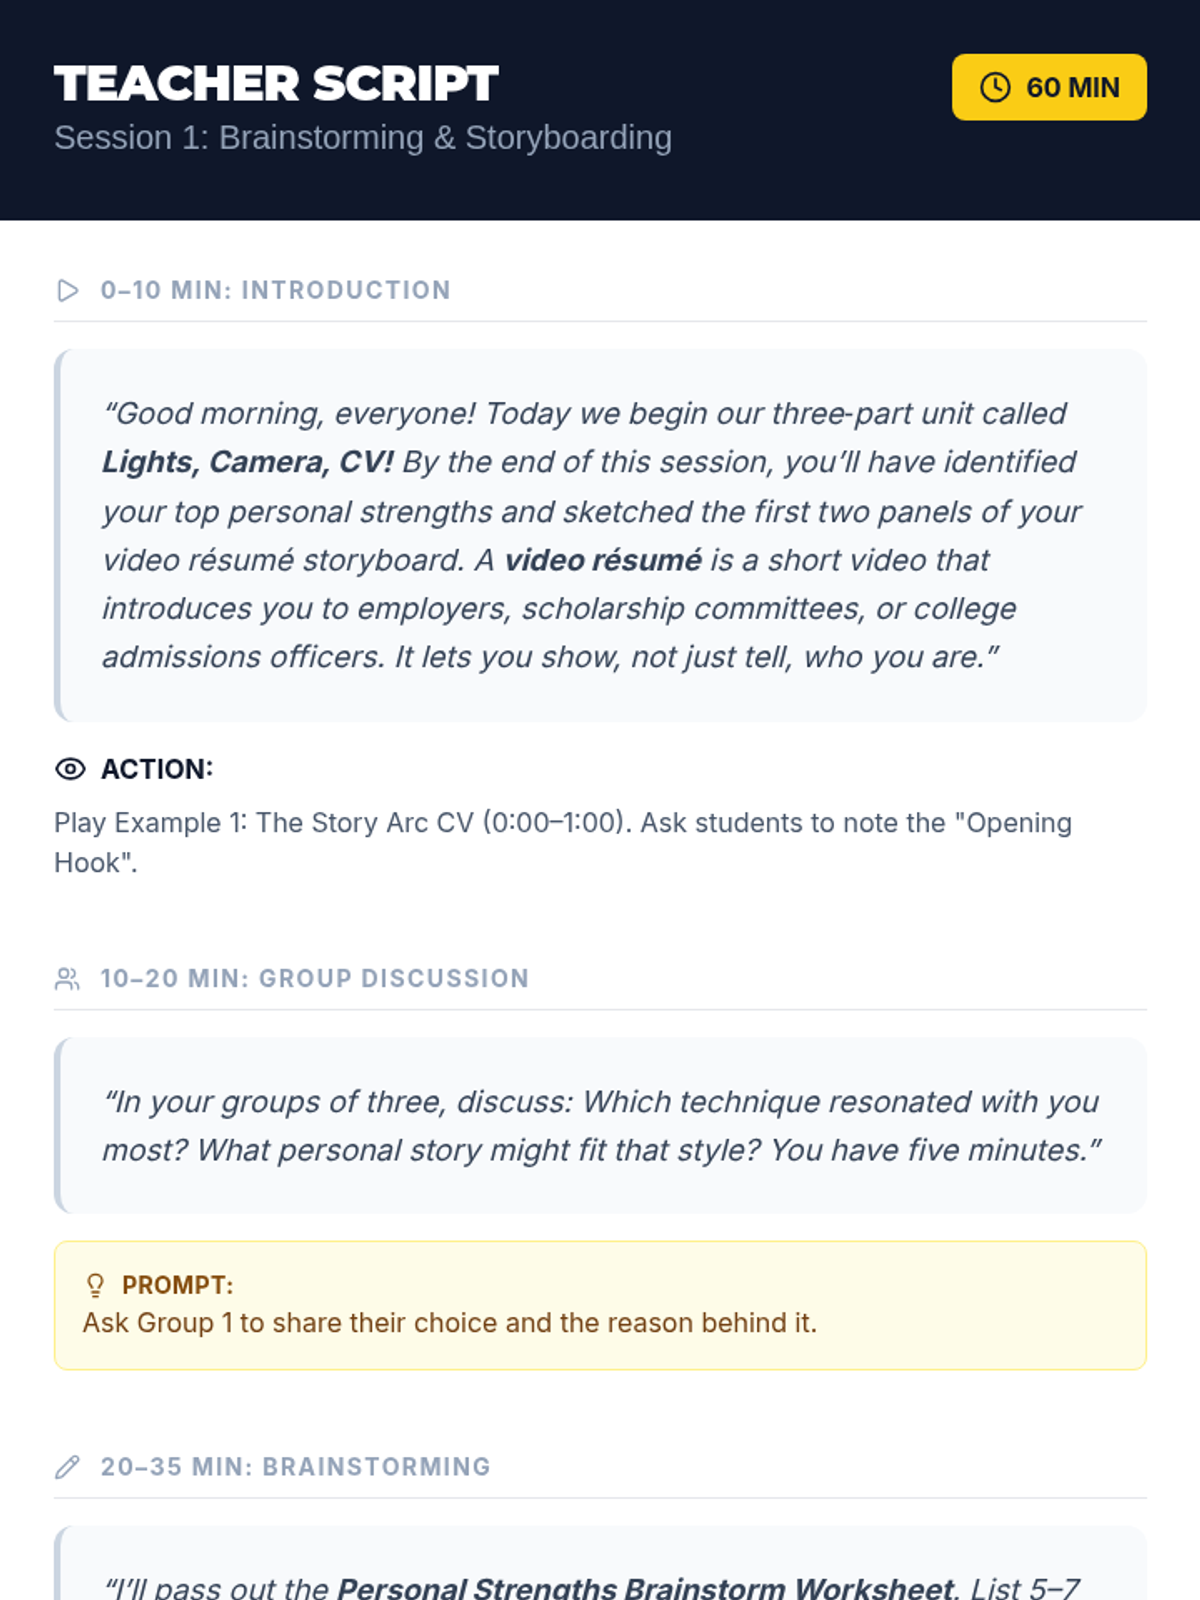Click the ACTION label

pos(157,769)
